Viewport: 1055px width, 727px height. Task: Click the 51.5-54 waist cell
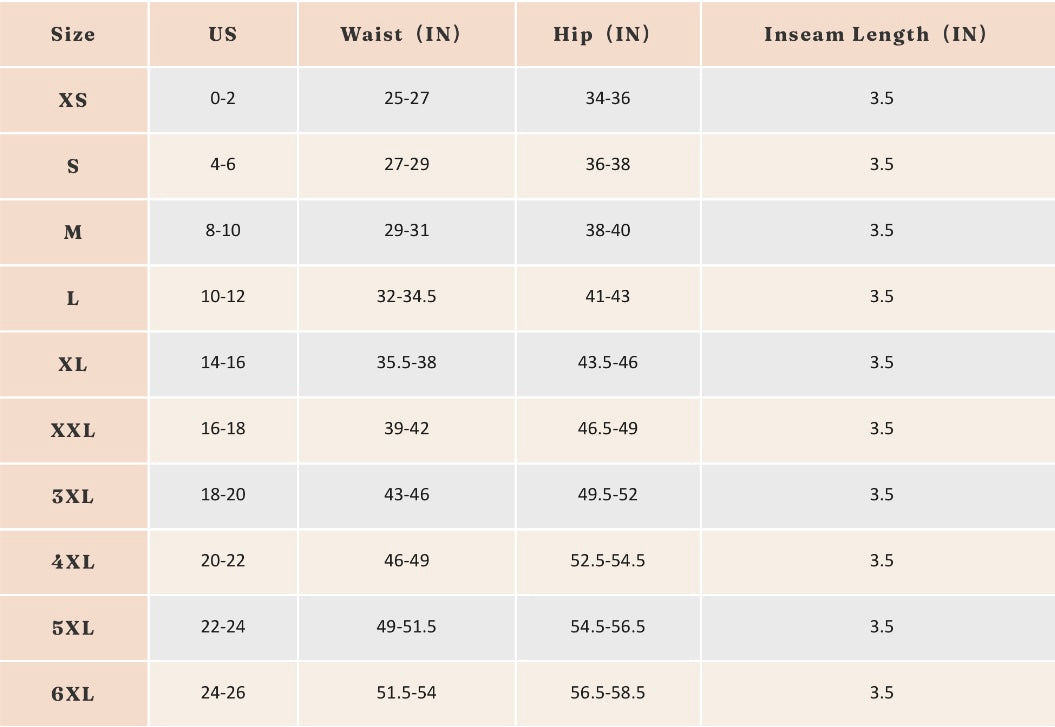coord(406,692)
